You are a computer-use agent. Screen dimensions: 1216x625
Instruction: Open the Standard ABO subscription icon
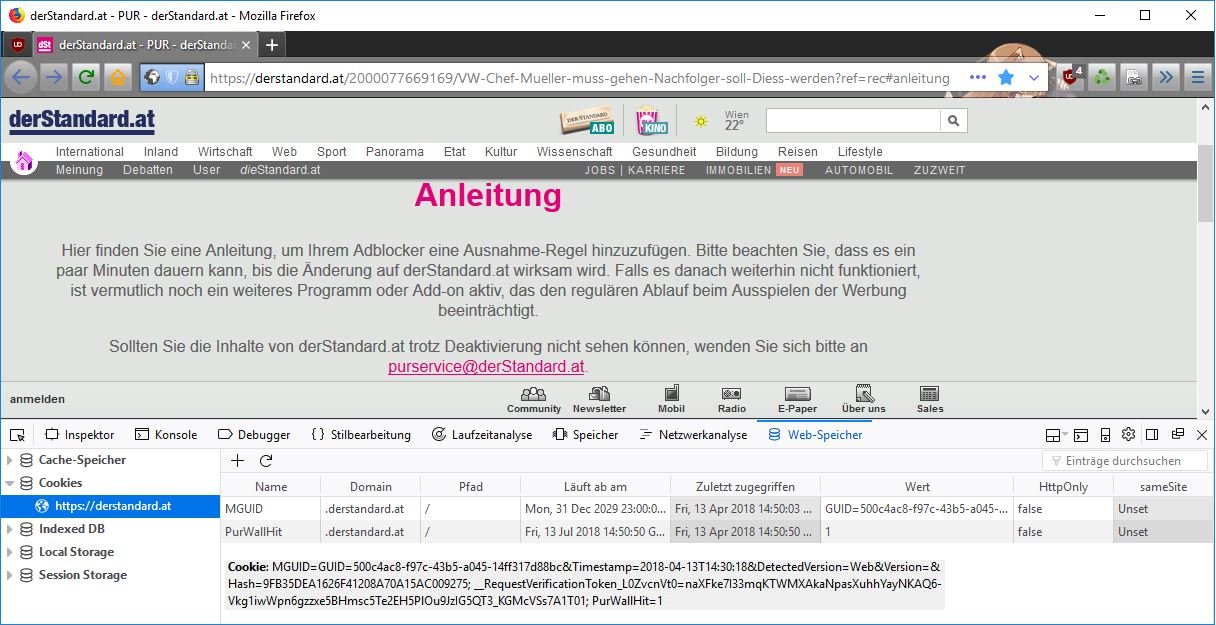click(586, 121)
